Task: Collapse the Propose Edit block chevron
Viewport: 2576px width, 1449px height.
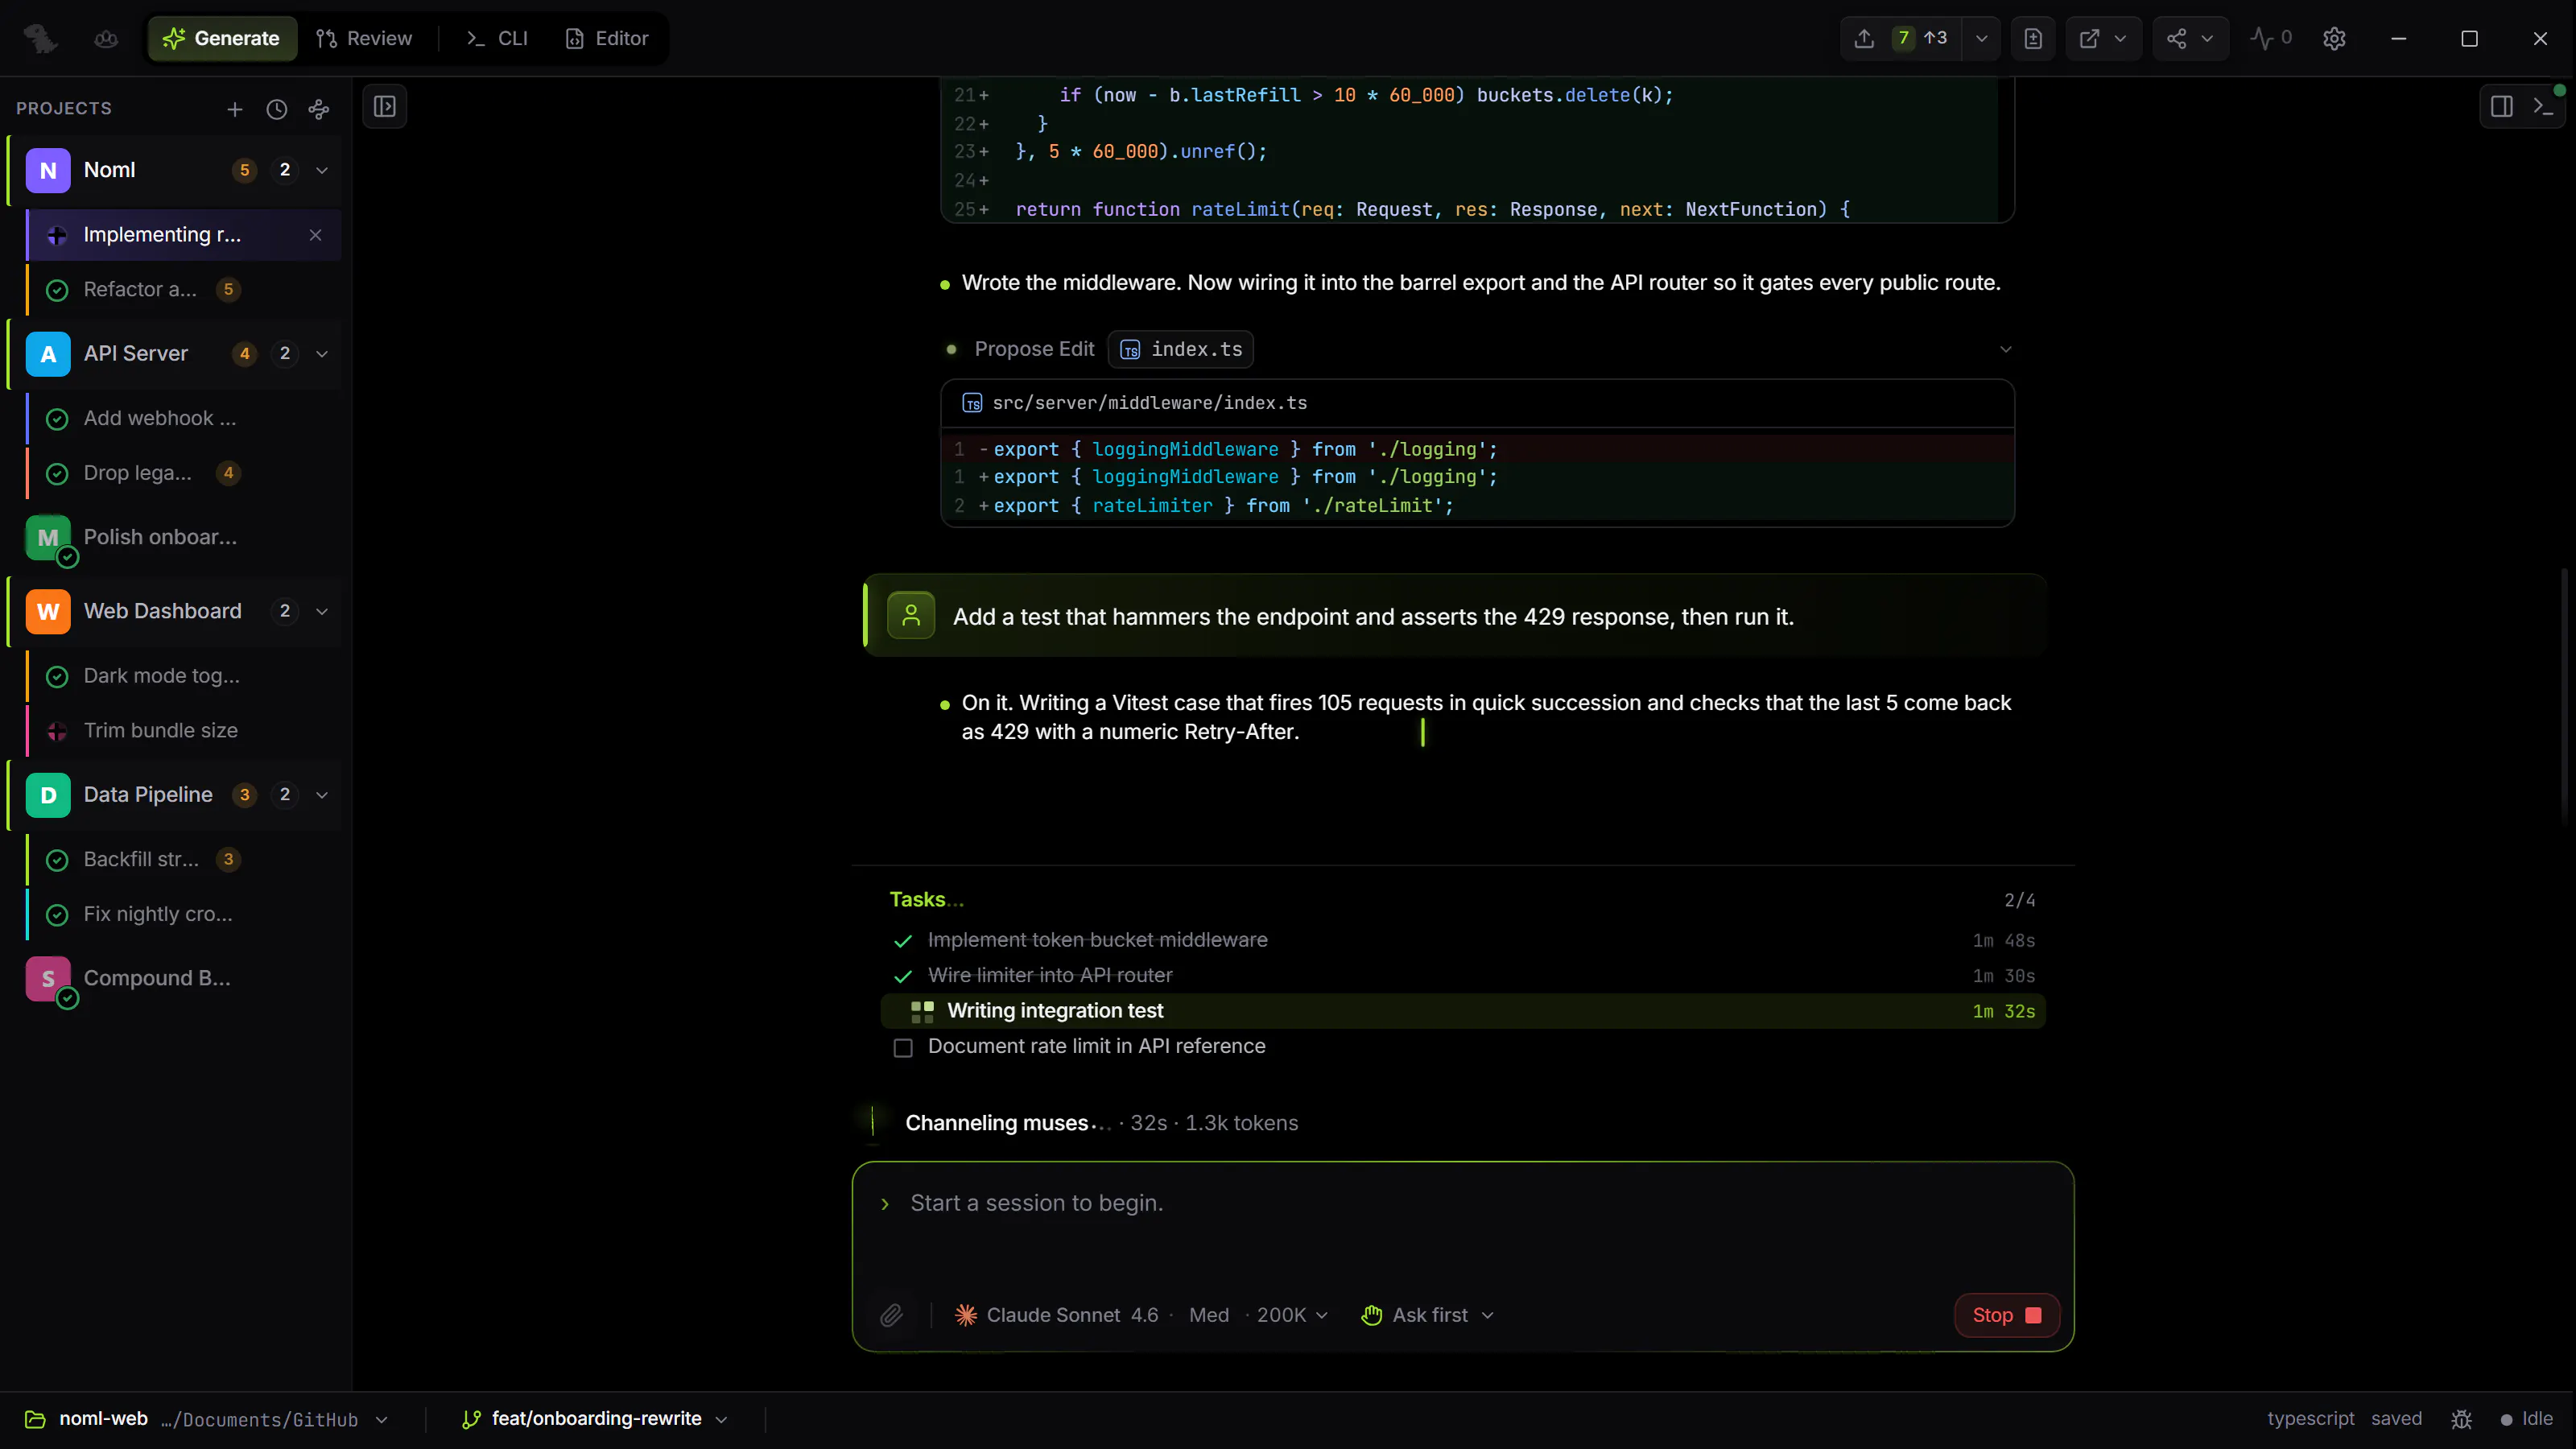Action: coord(2005,349)
